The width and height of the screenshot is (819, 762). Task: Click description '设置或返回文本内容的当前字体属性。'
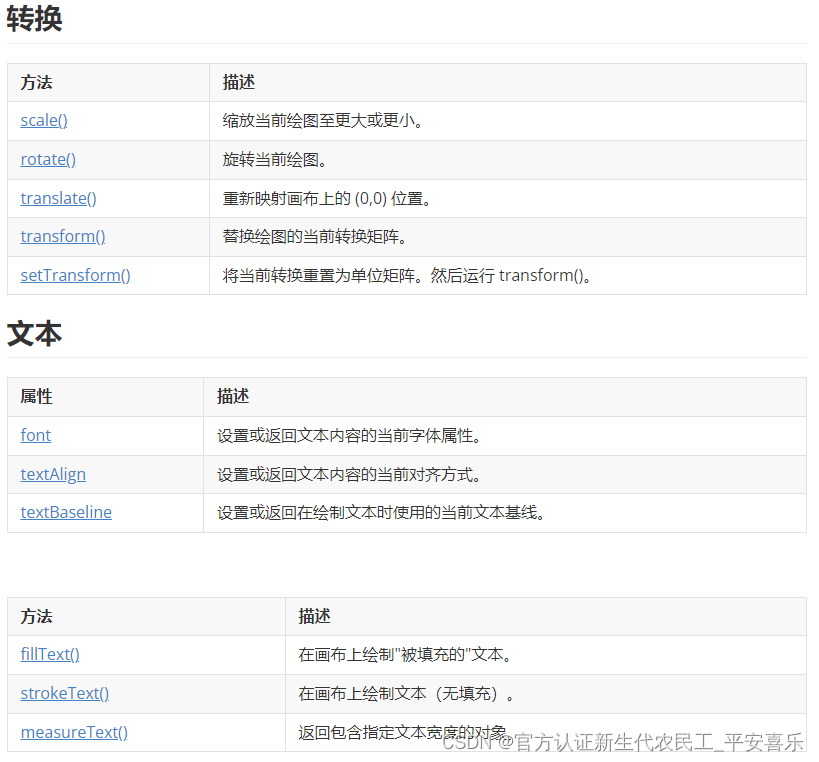coord(349,435)
